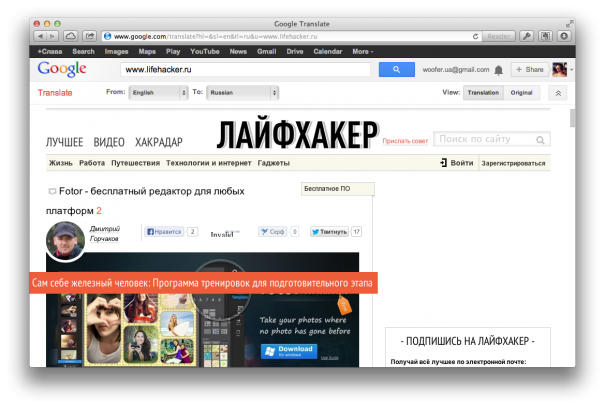605x408 pixels.
Task: Collapse the translate bar with double chevron
Action: pos(558,93)
